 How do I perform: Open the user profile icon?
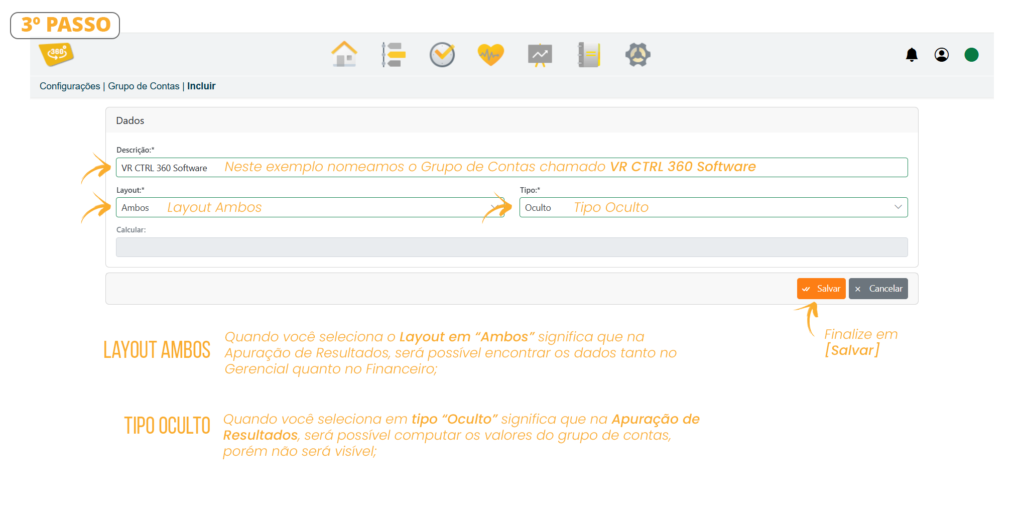[942, 55]
